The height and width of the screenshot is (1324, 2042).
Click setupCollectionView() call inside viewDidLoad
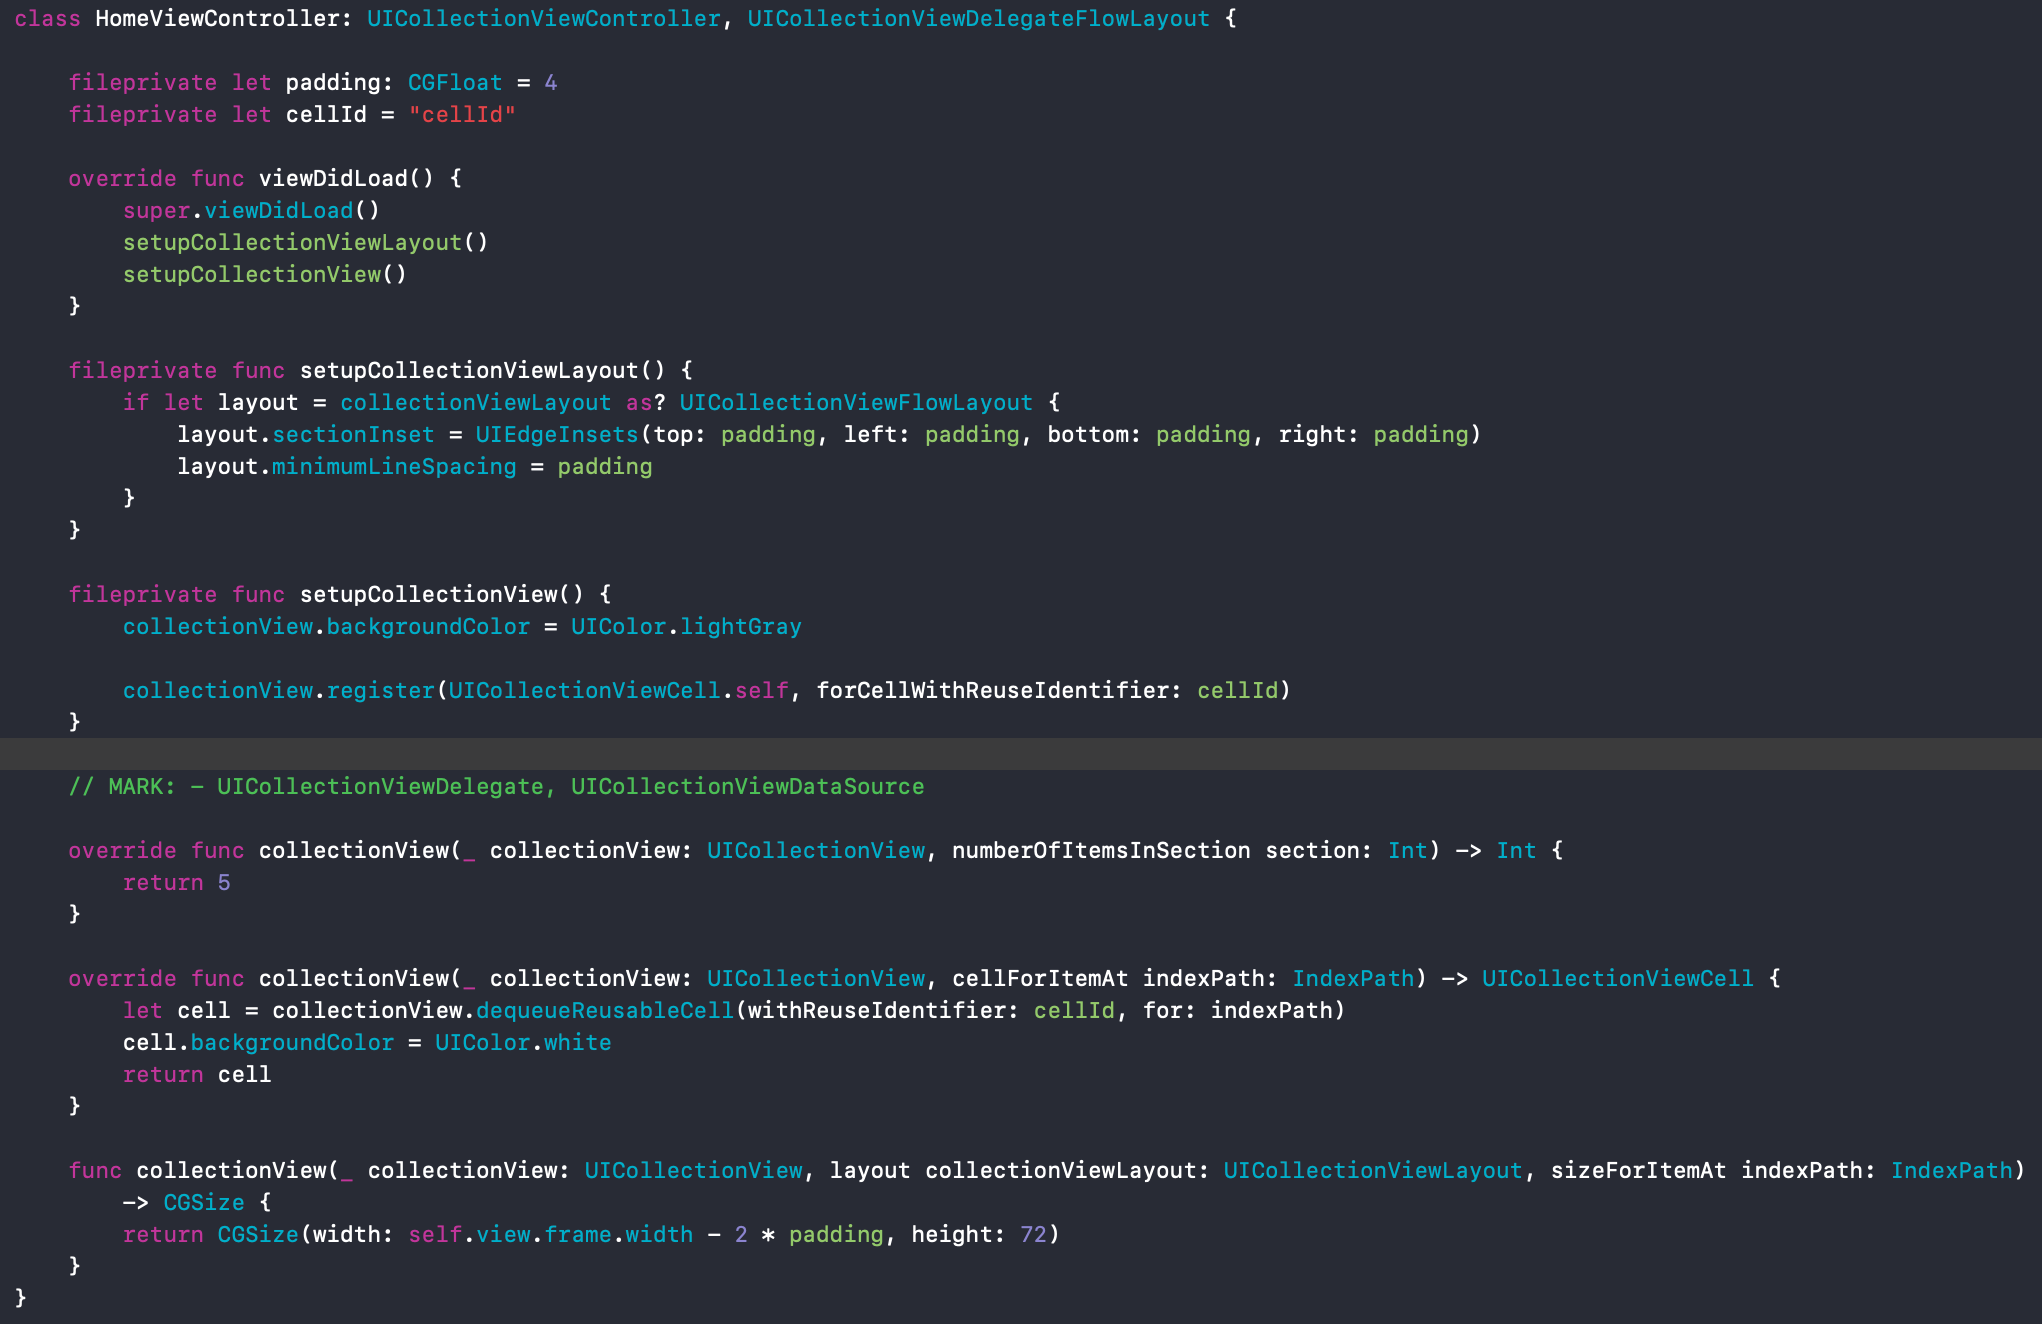point(265,274)
